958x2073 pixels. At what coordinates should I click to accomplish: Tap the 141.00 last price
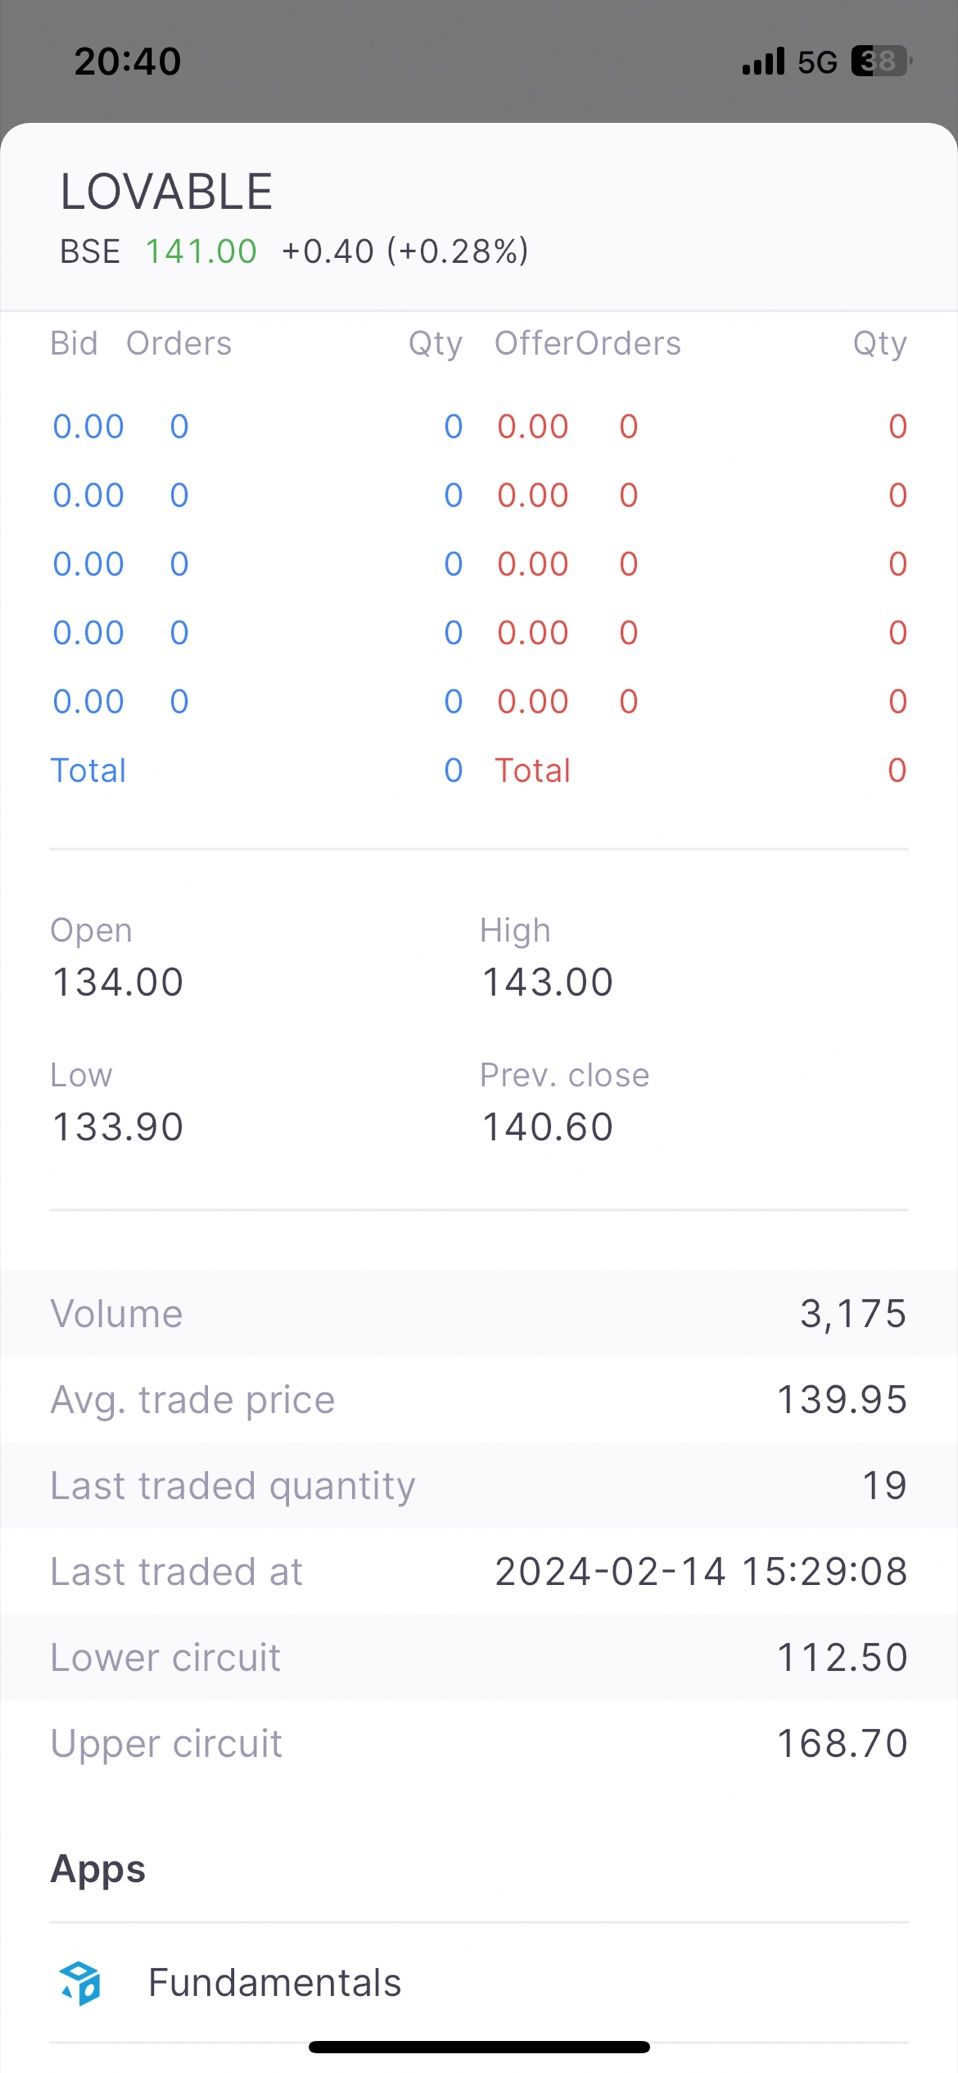click(x=201, y=251)
